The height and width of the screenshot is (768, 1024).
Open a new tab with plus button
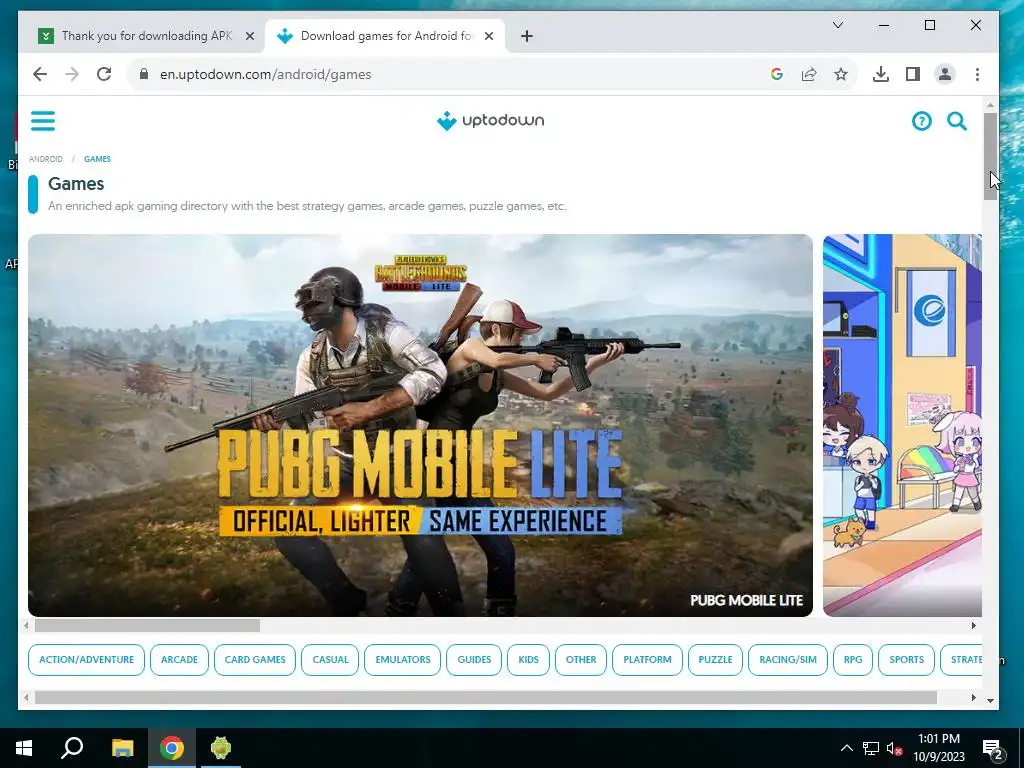tap(527, 36)
